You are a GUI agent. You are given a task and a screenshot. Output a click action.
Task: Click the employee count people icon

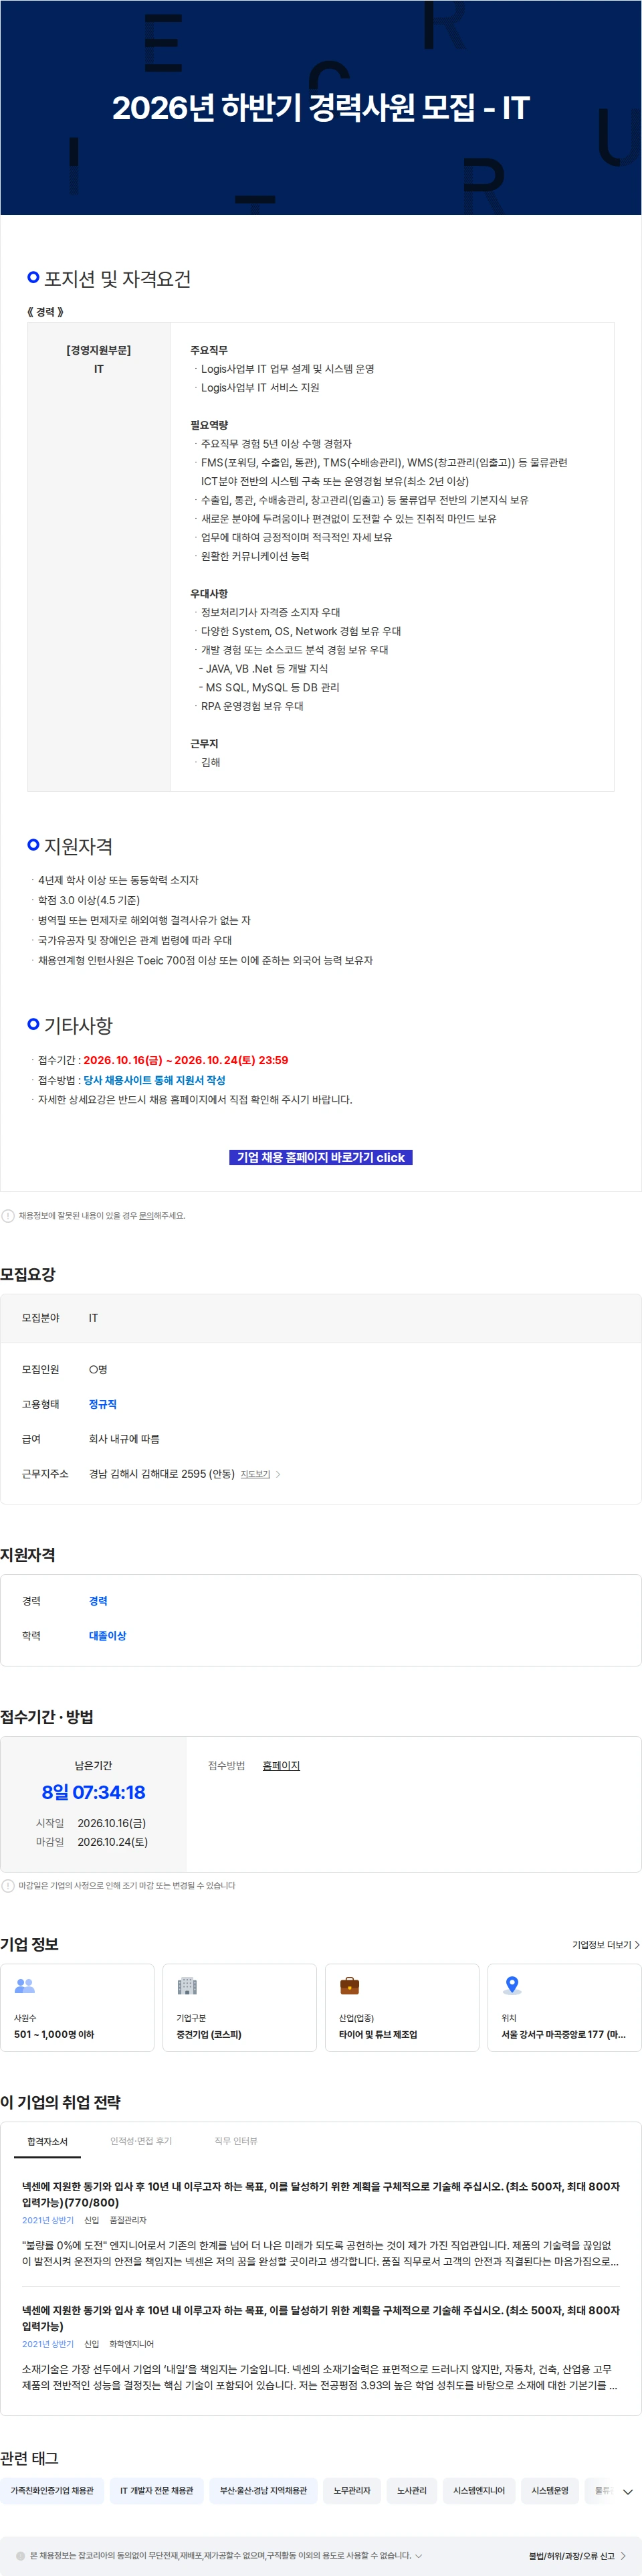(x=25, y=1986)
